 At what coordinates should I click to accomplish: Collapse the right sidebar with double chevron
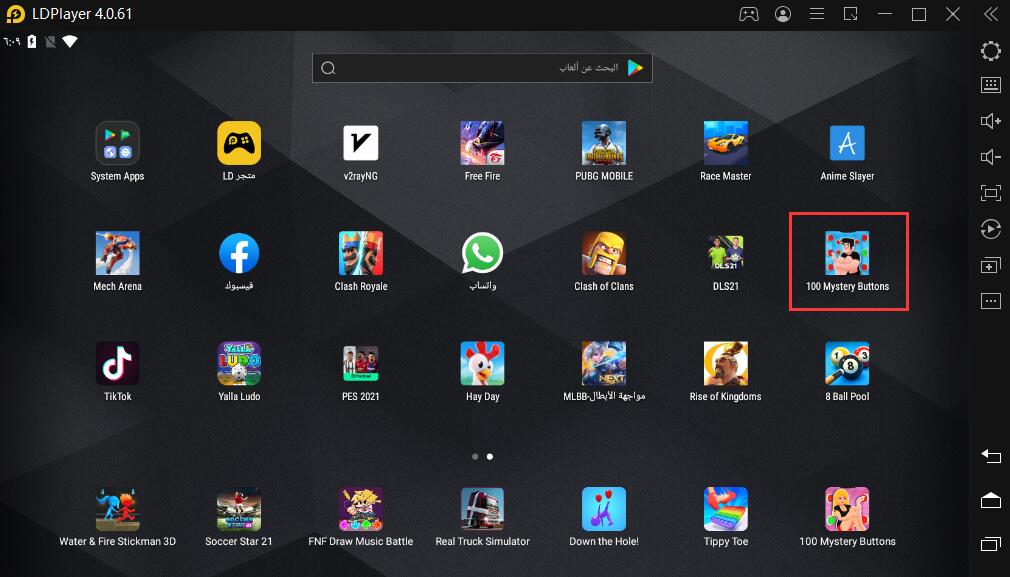991,14
